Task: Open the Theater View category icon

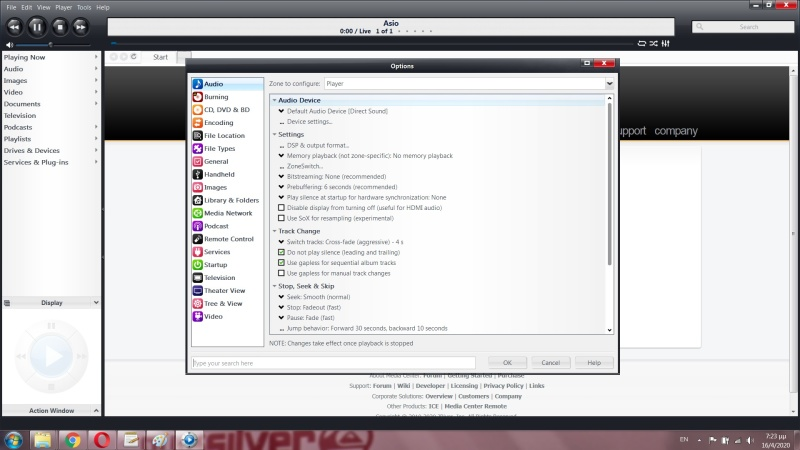Action: tap(197, 290)
